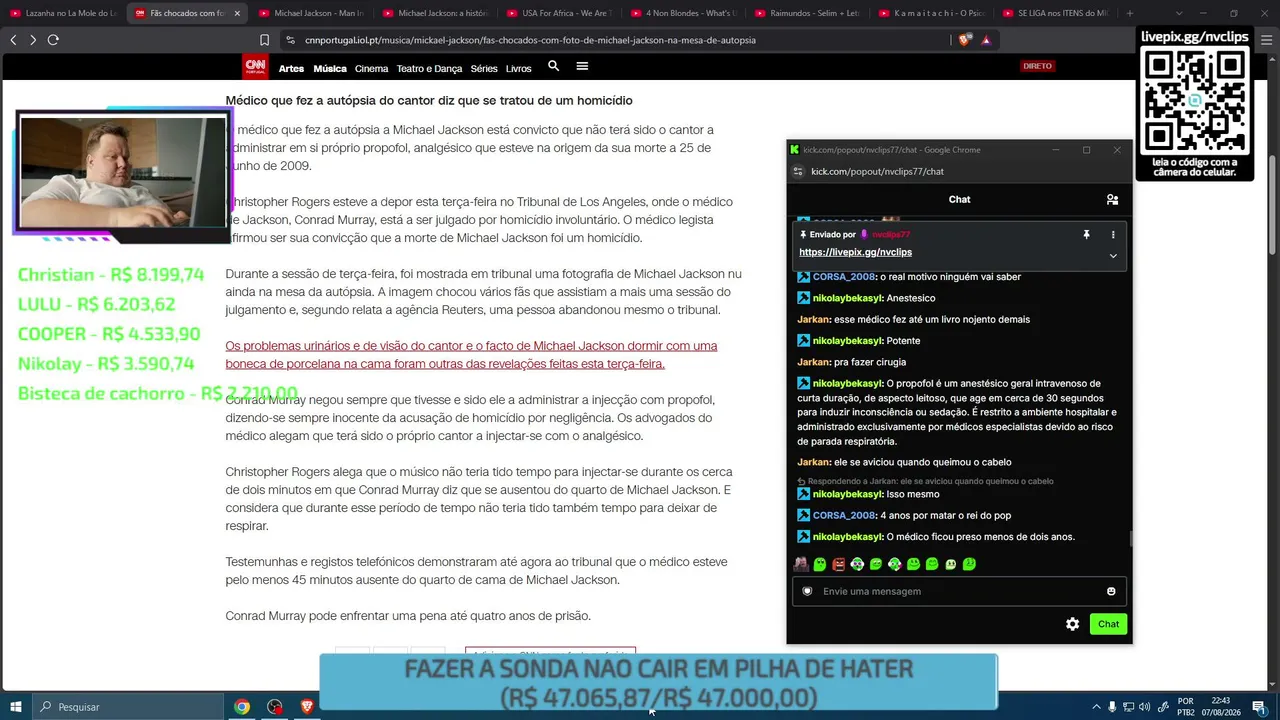Open the Livros section in the CNN menu
The width and height of the screenshot is (1280, 720).
tap(518, 68)
